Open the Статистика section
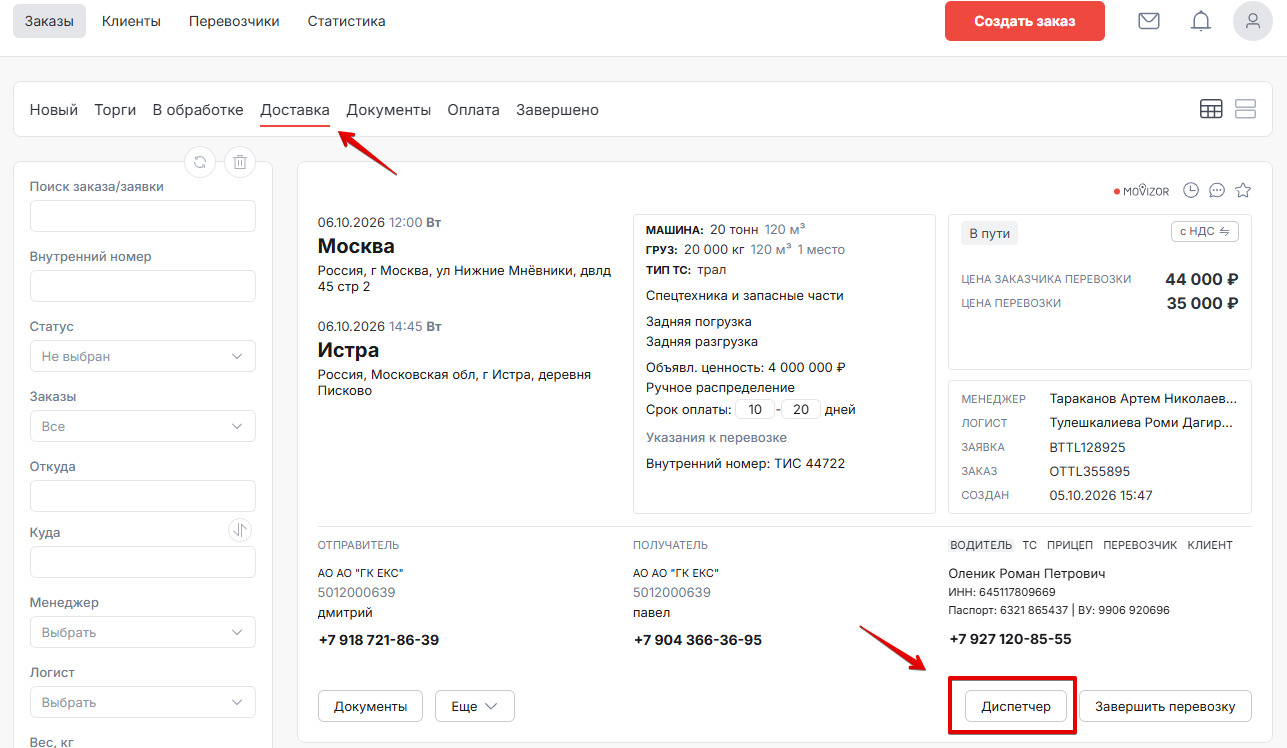 click(x=346, y=21)
